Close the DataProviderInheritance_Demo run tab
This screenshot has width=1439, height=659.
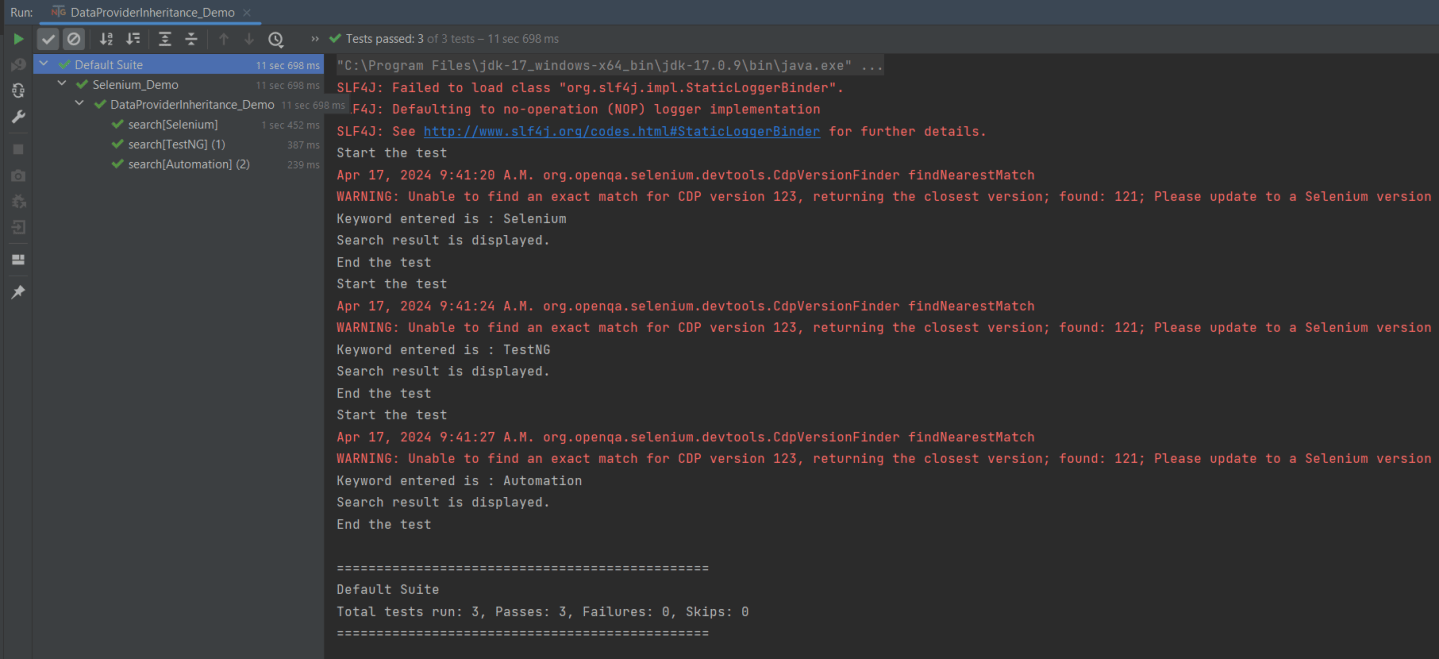pyautogui.click(x=247, y=12)
